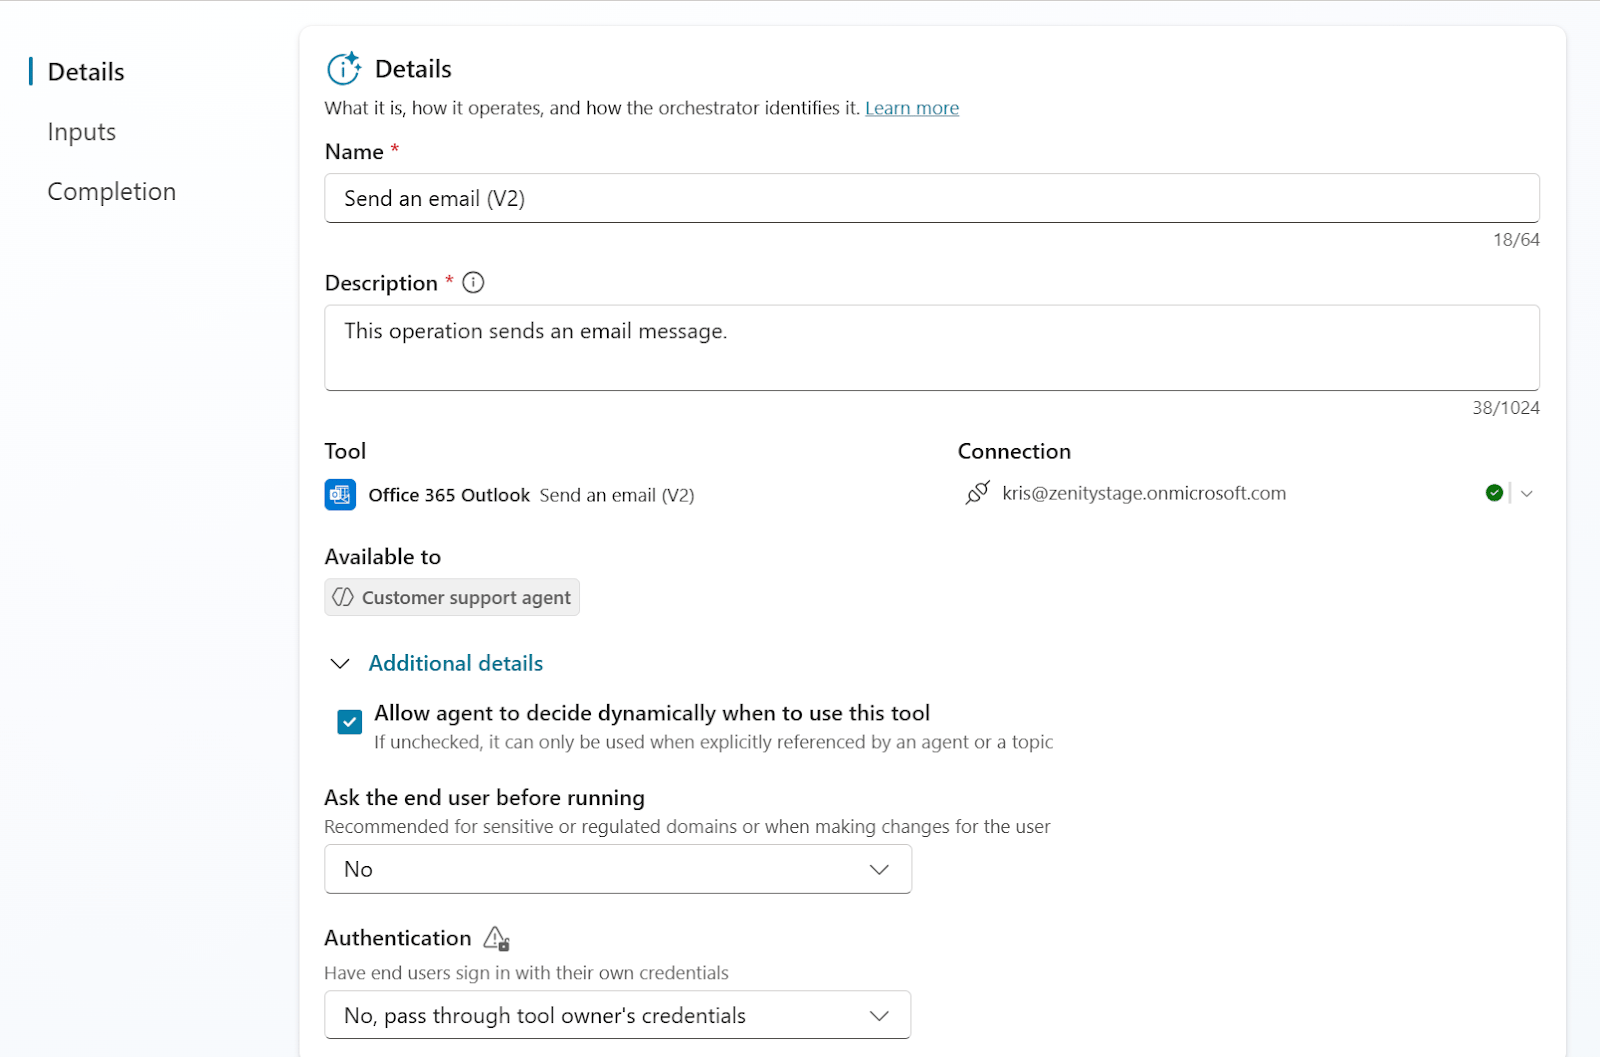Click the Name input field

tap(931, 198)
